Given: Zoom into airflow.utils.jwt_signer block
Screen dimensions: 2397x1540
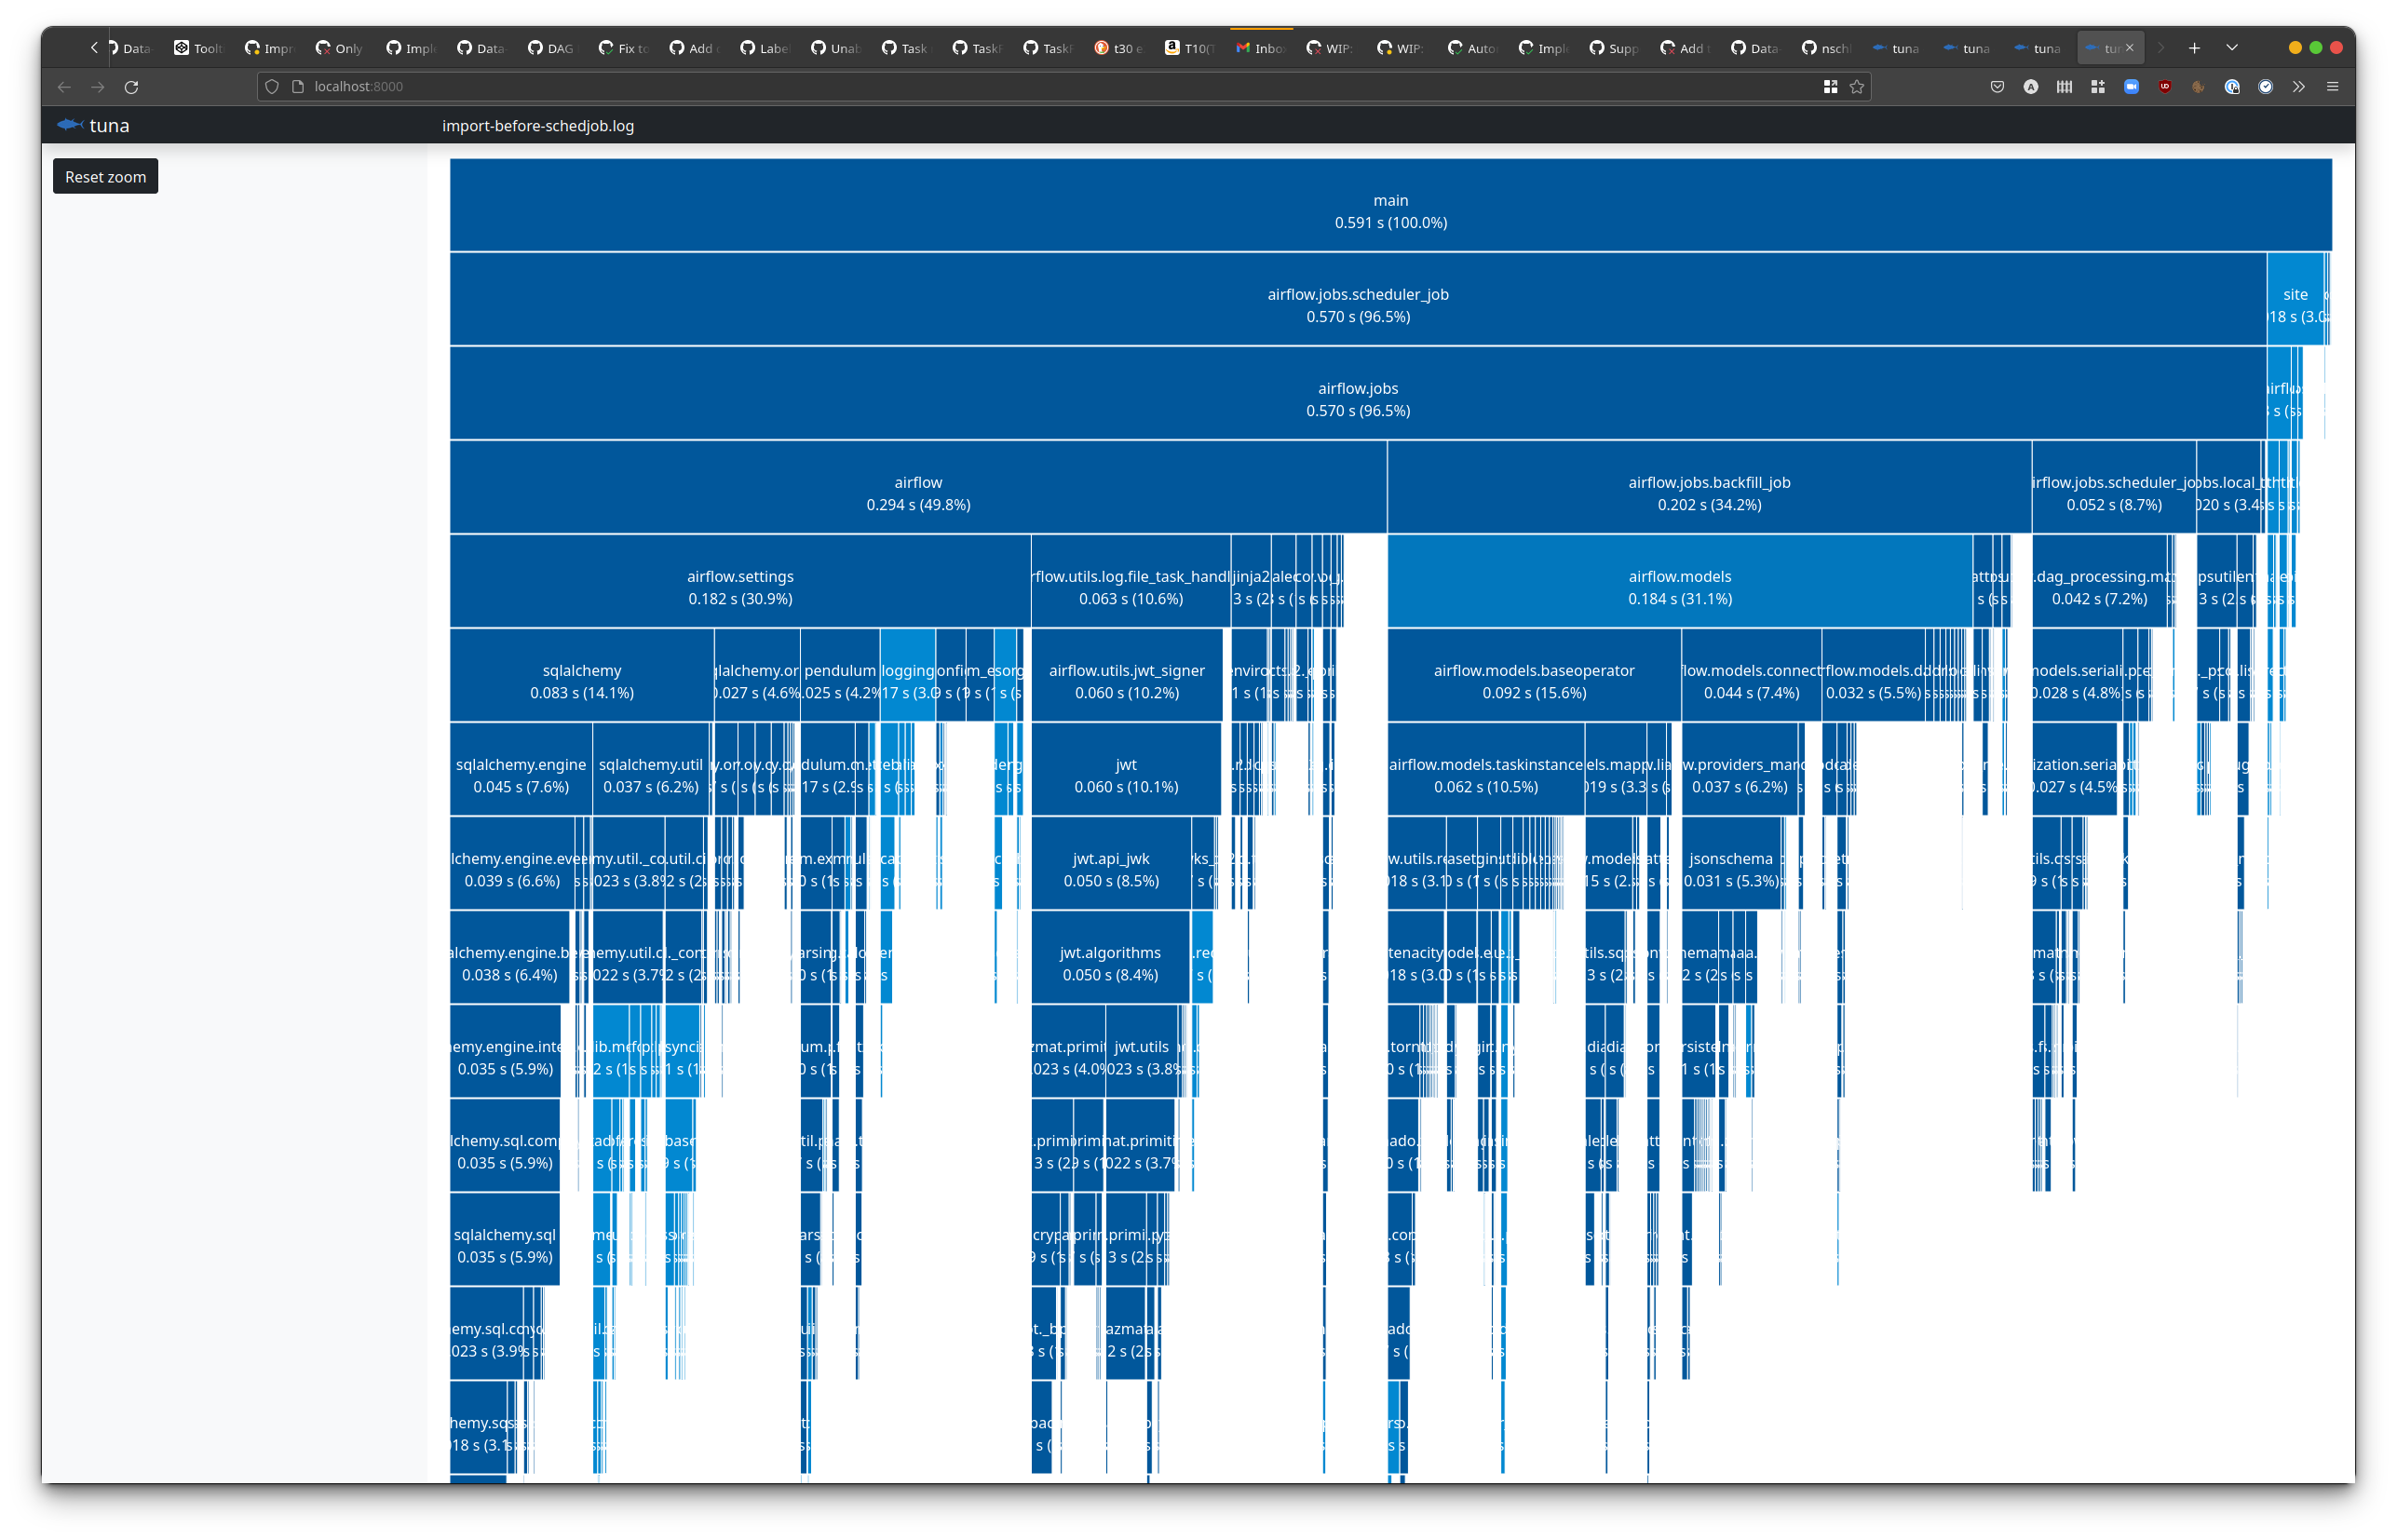Looking at the screenshot, I should (1126, 681).
